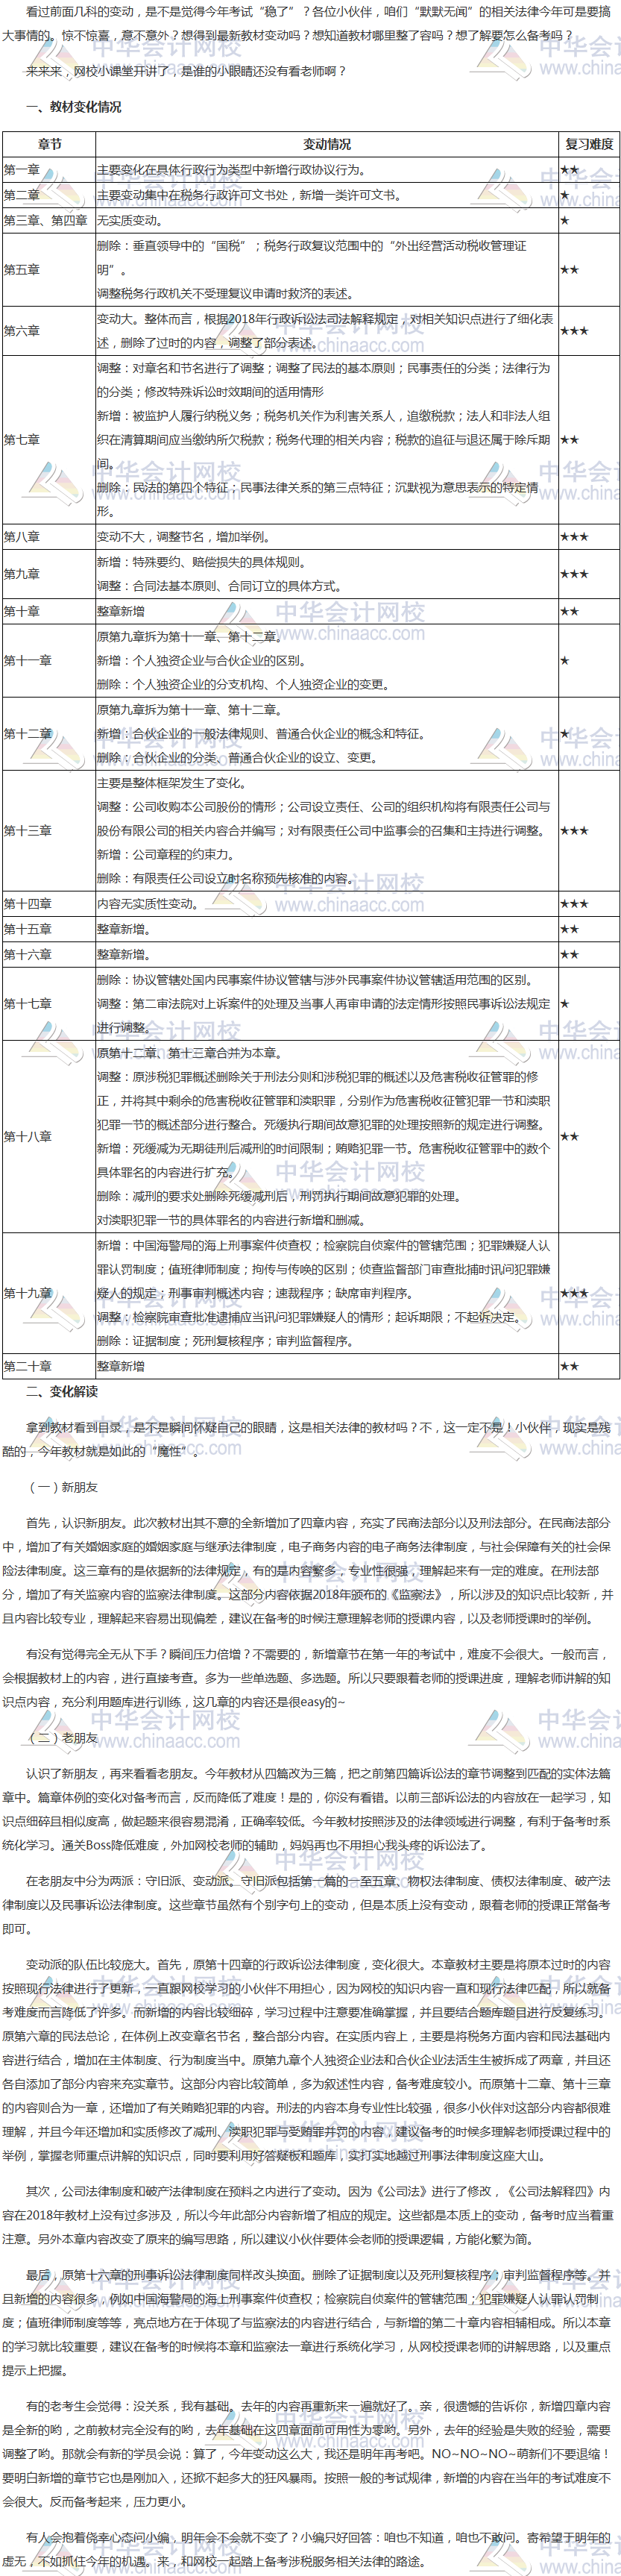The image size is (621, 2576).
Task: Click the "第三章、第四章" chapter cell
Action: [x=48, y=221]
